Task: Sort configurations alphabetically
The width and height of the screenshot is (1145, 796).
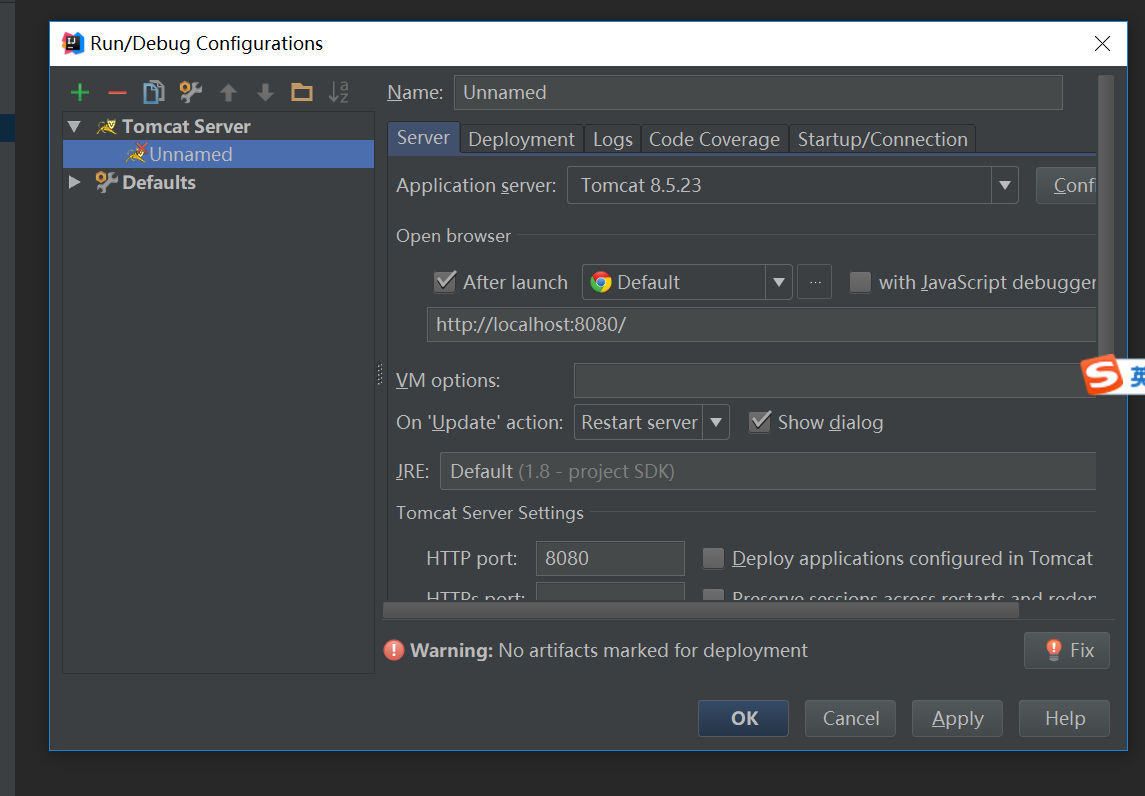Action: tap(339, 92)
